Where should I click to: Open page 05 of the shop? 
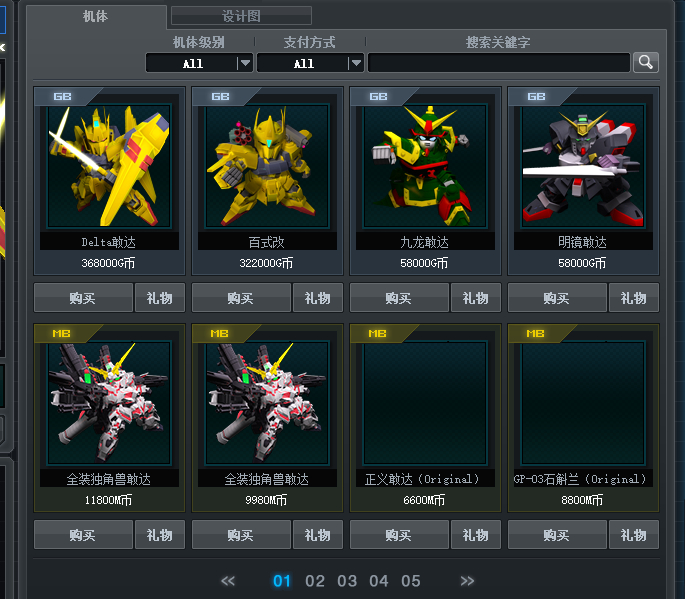point(411,581)
